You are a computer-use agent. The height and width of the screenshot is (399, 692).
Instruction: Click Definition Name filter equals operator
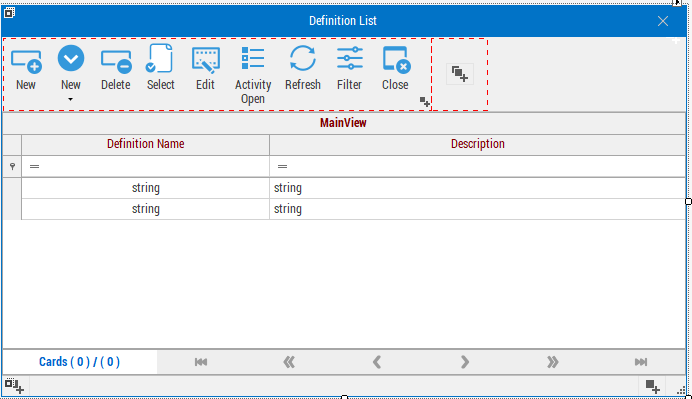pos(34,166)
